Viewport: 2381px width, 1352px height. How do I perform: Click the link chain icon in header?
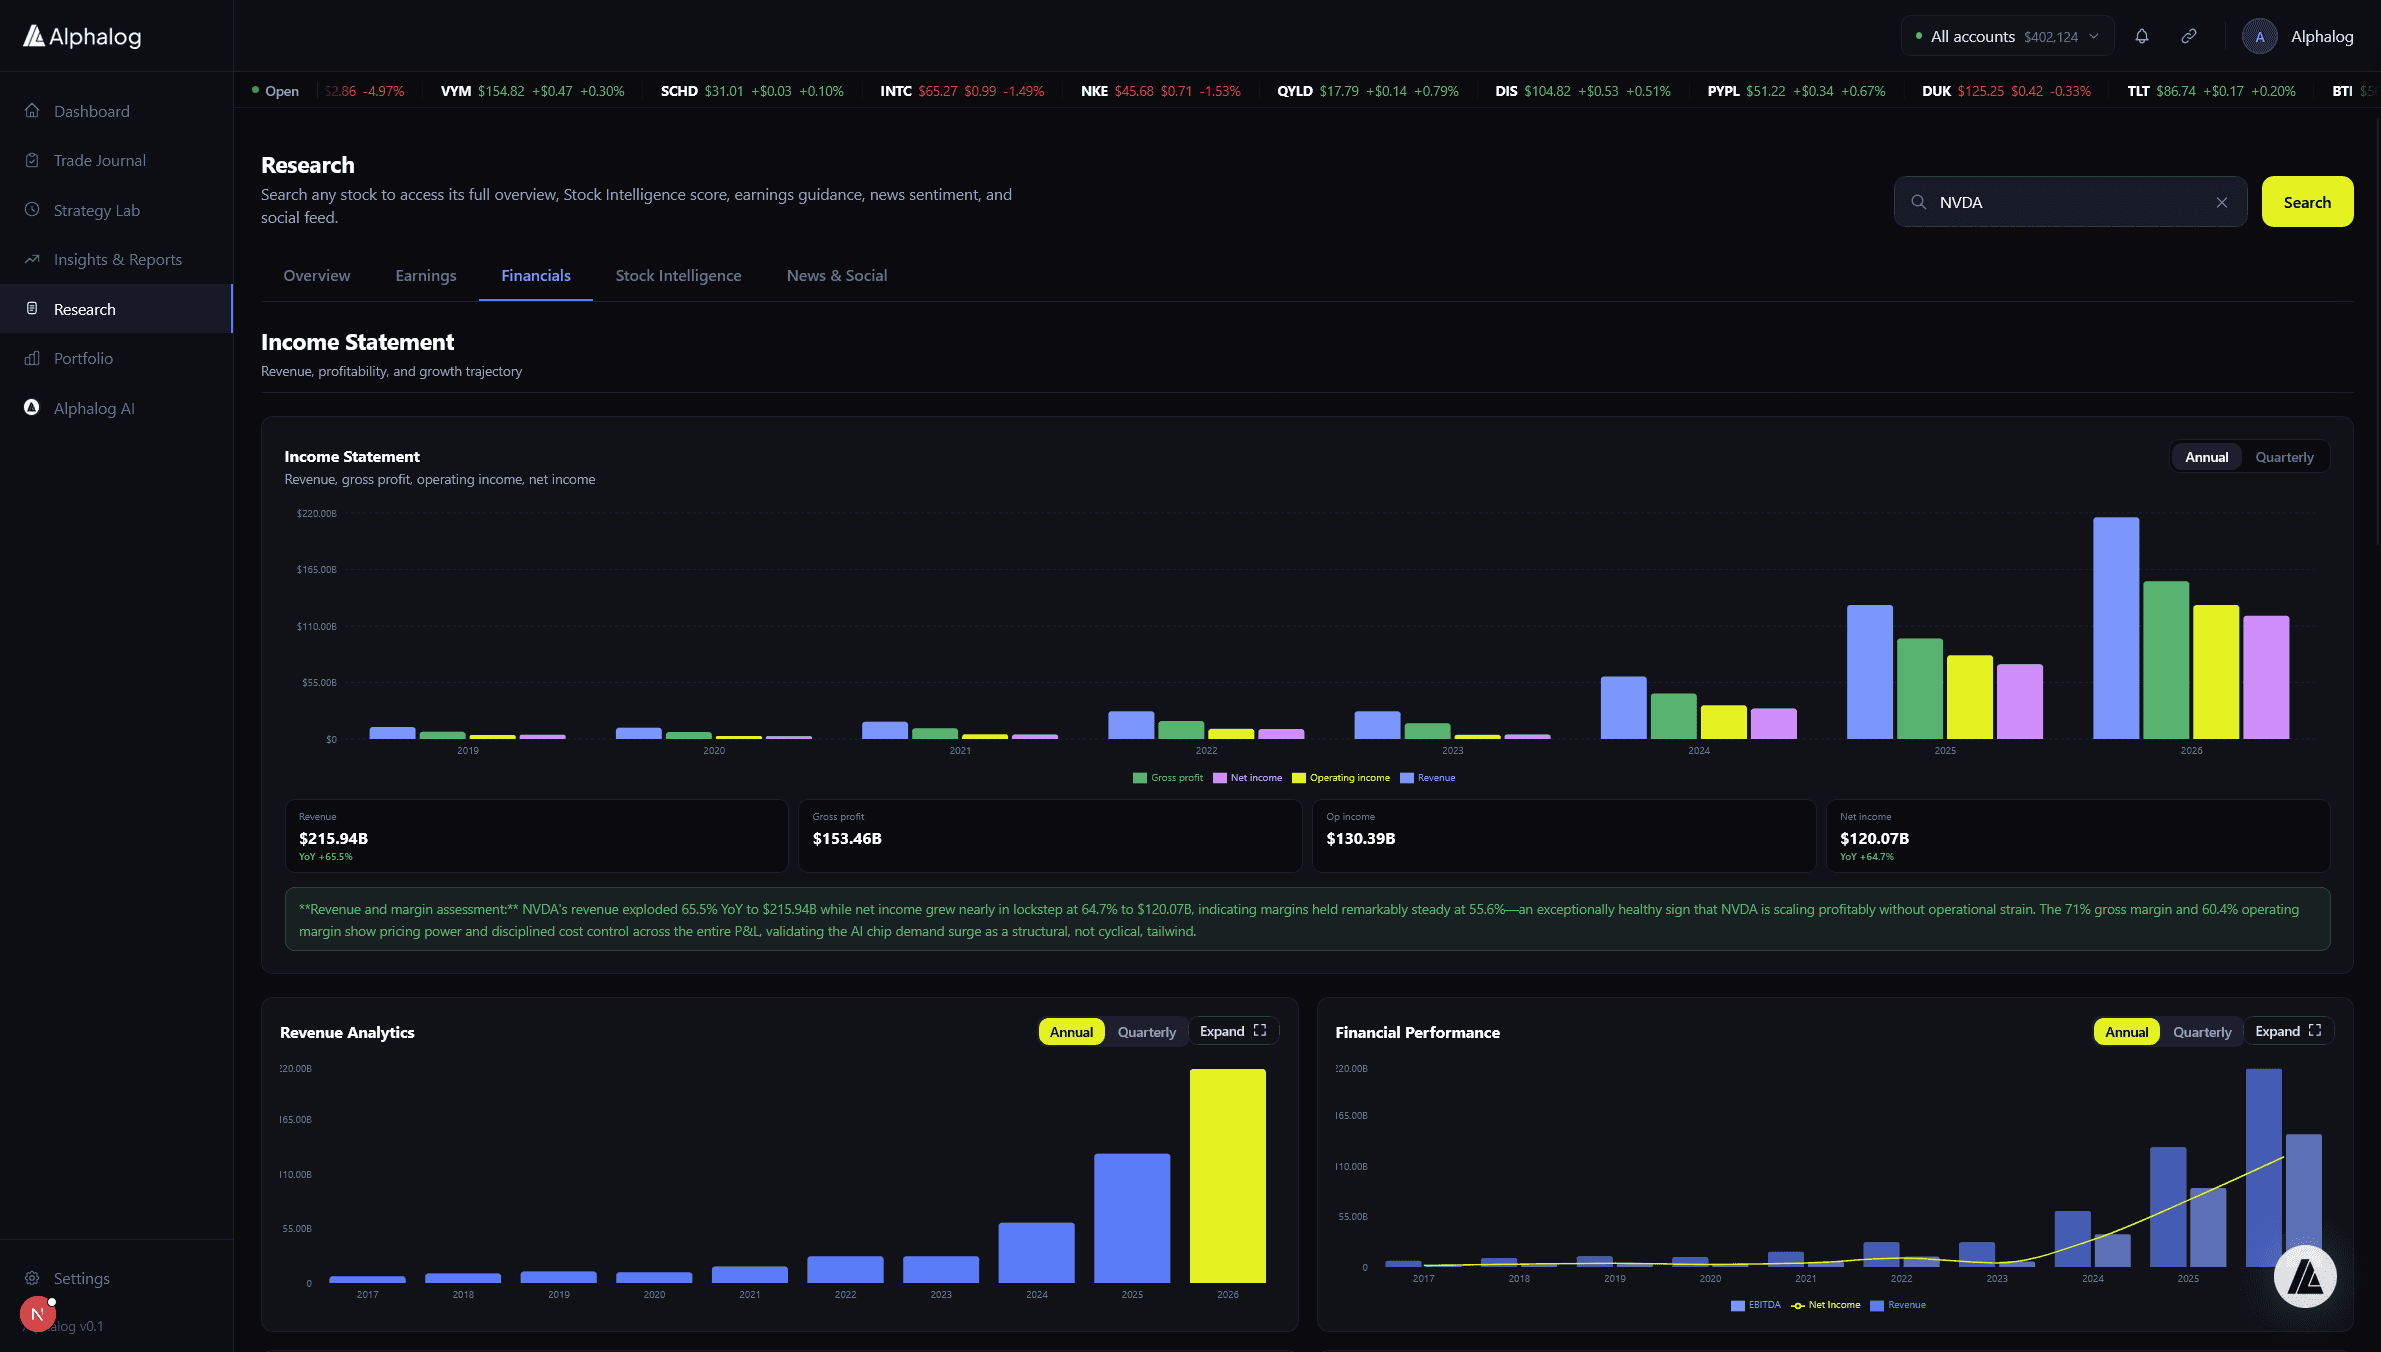coord(2189,36)
